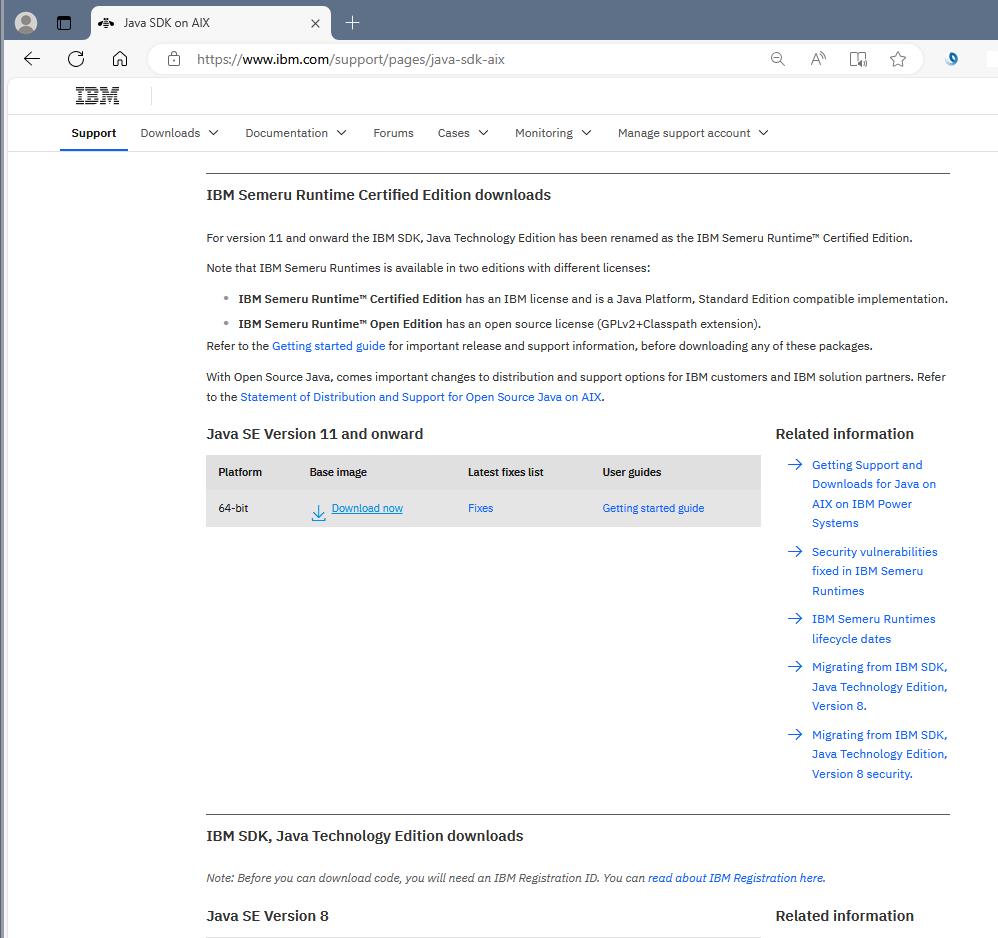The image size is (998, 938).
Task: Click the Download now link
Action: 367,508
